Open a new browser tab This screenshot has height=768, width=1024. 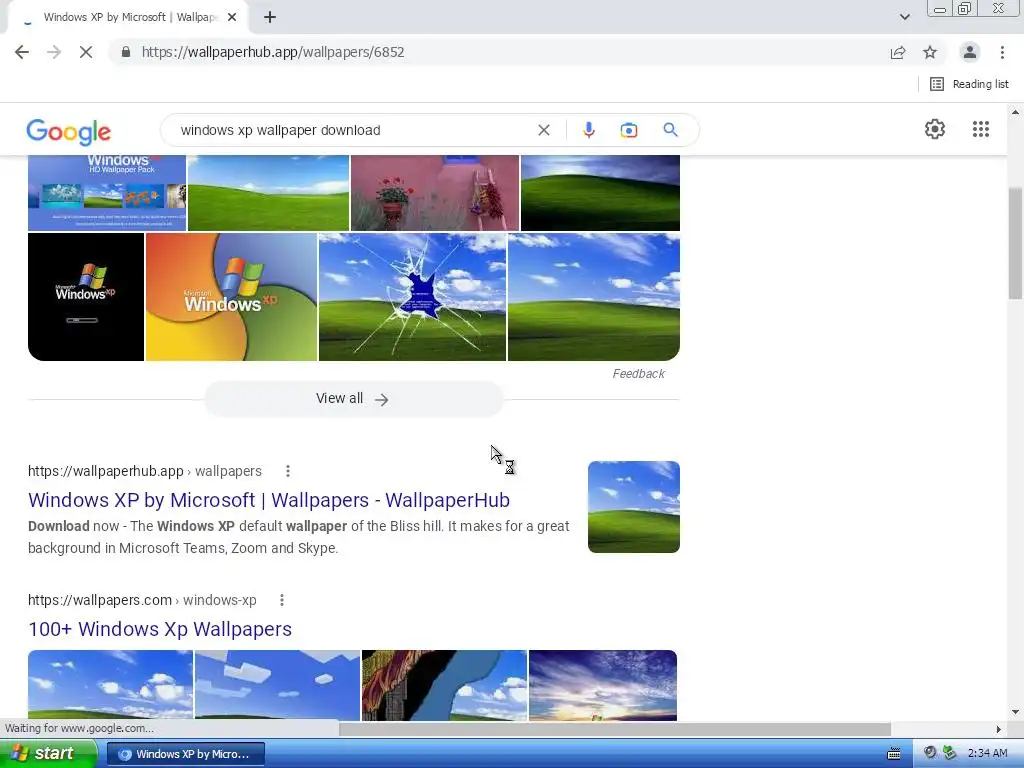tap(270, 17)
